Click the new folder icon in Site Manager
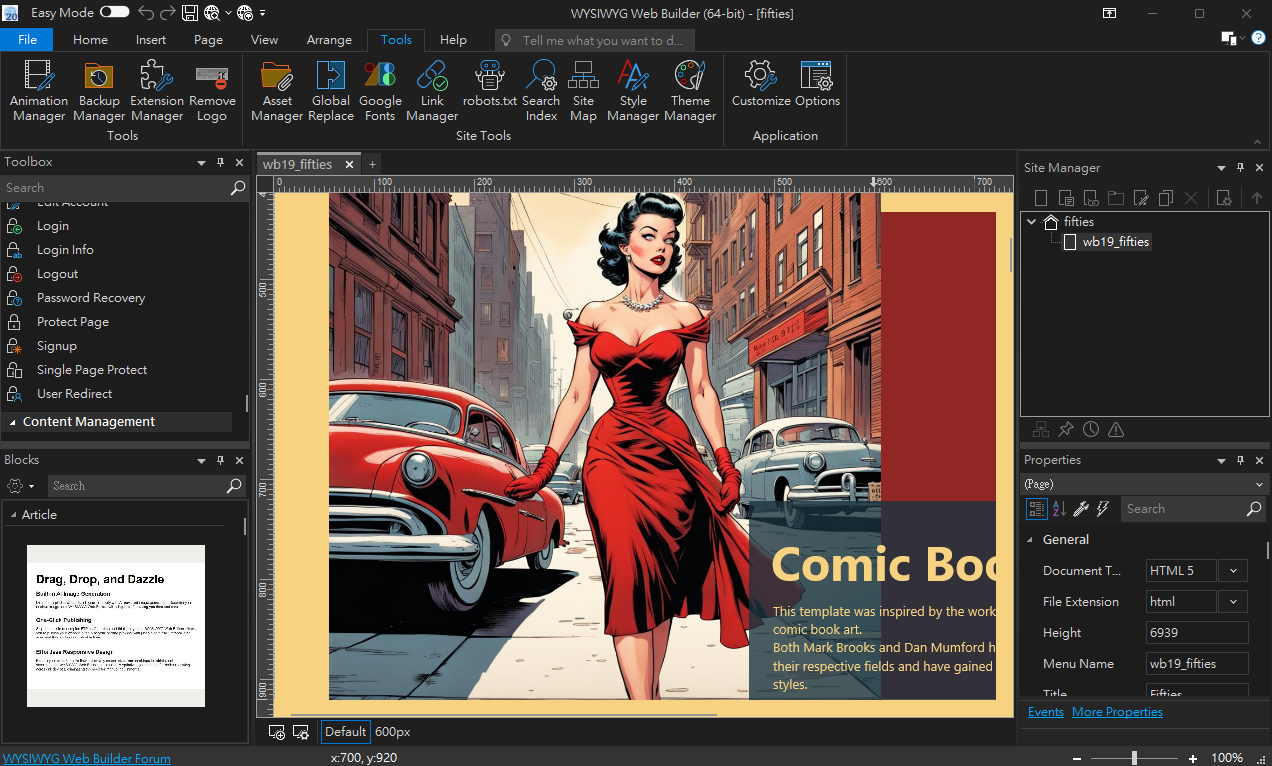Screen dimensions: 1272x766 click(x=1115, y=198)
